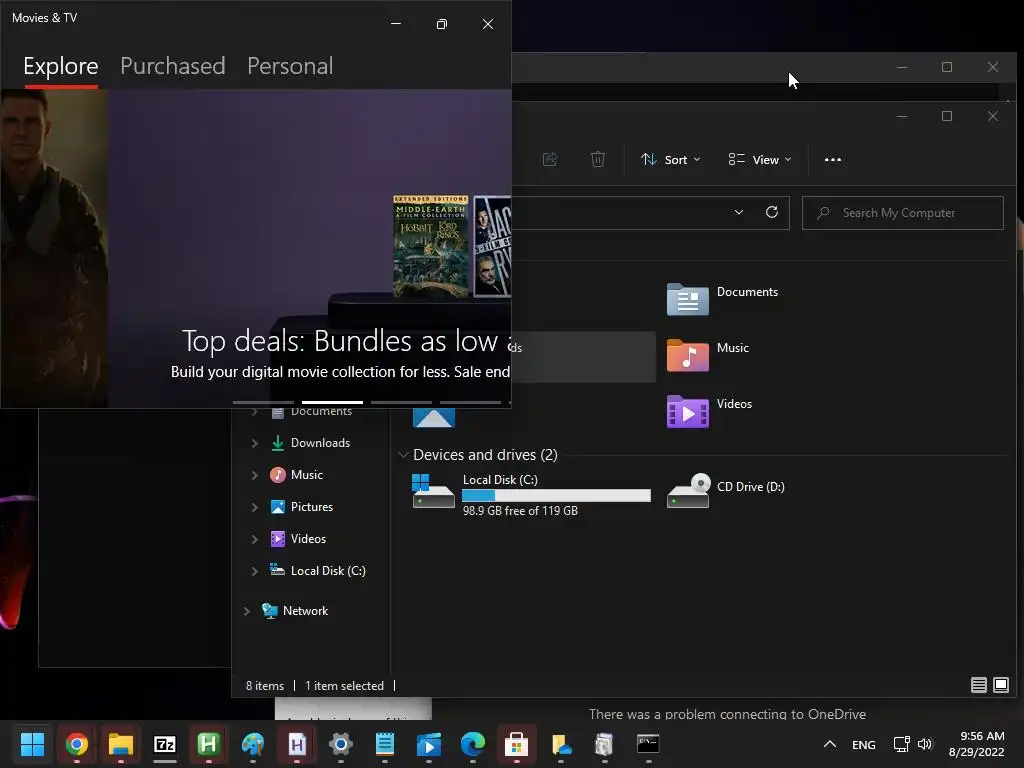The width and height of the screenshot is (1024, 768).
Task: Expand the Network tree node
Action: [247, 611]
